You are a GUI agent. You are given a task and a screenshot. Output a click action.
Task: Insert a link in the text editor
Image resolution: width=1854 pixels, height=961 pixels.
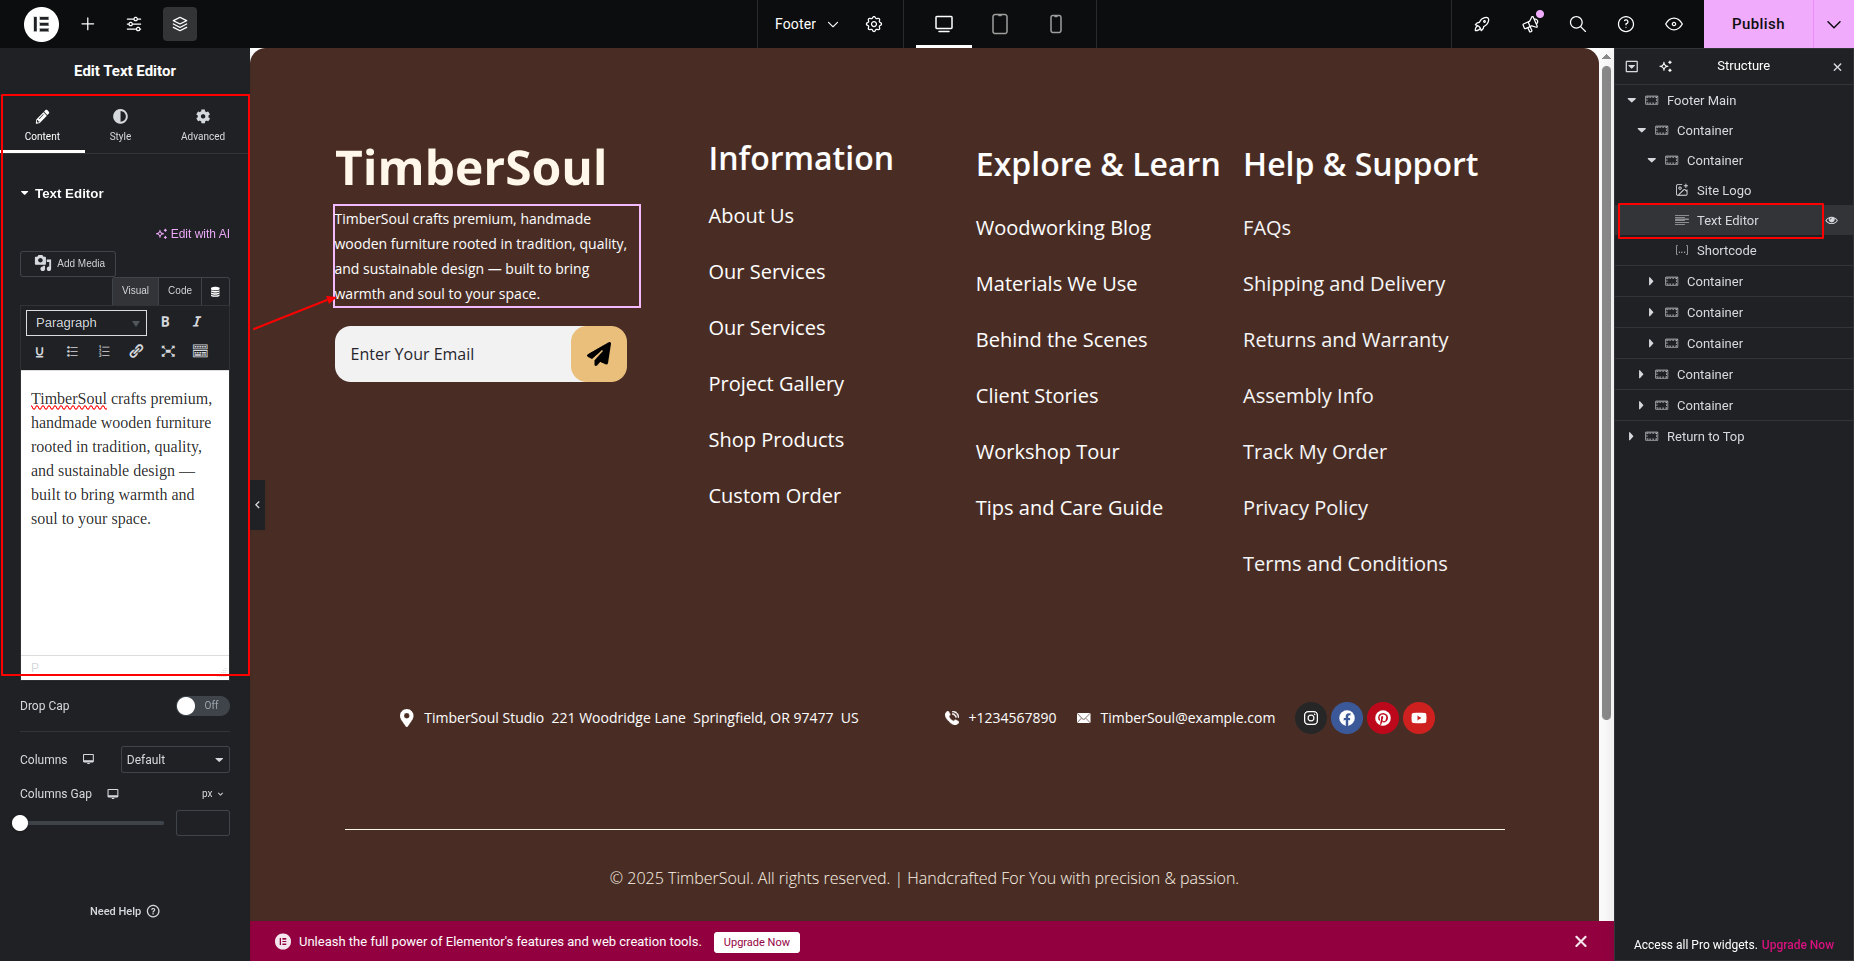click(136, 351)
